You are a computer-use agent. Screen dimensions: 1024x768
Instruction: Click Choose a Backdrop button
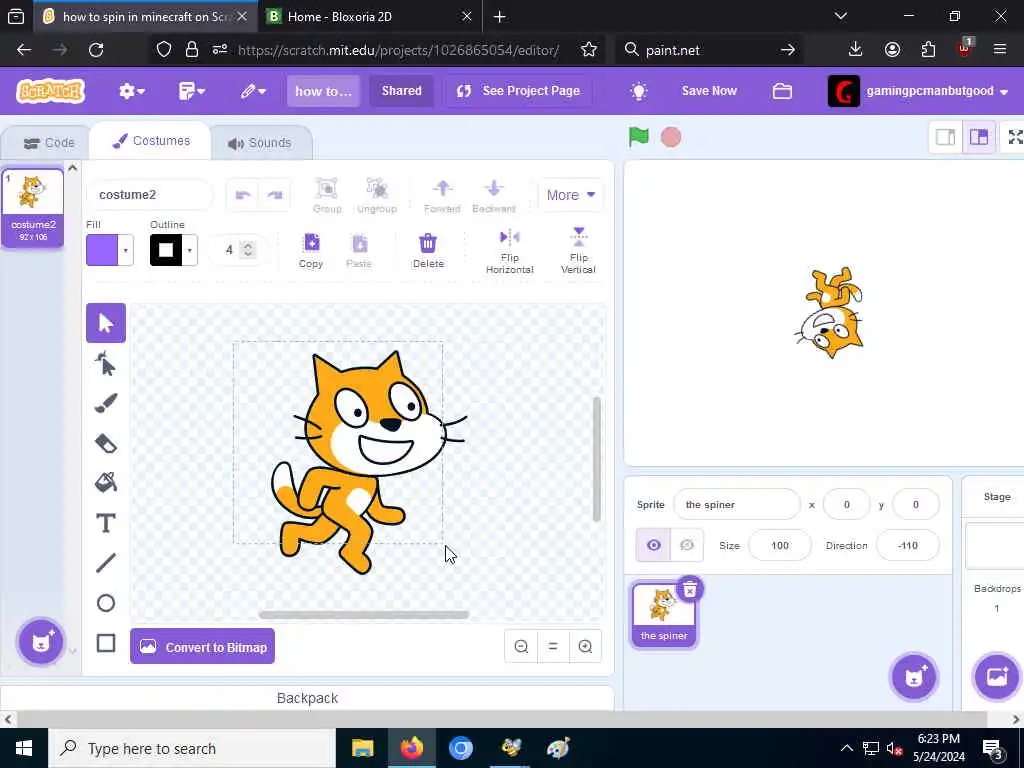click(x=997, y=677)
